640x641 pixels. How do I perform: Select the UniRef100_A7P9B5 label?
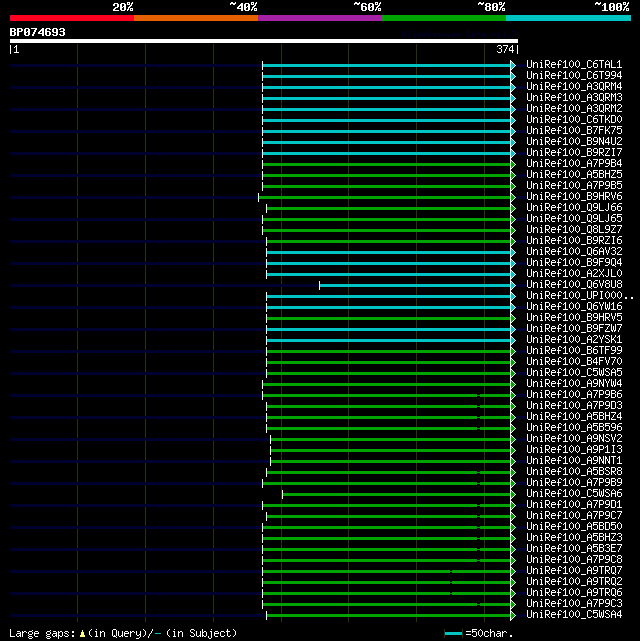[x=574, y=186]
